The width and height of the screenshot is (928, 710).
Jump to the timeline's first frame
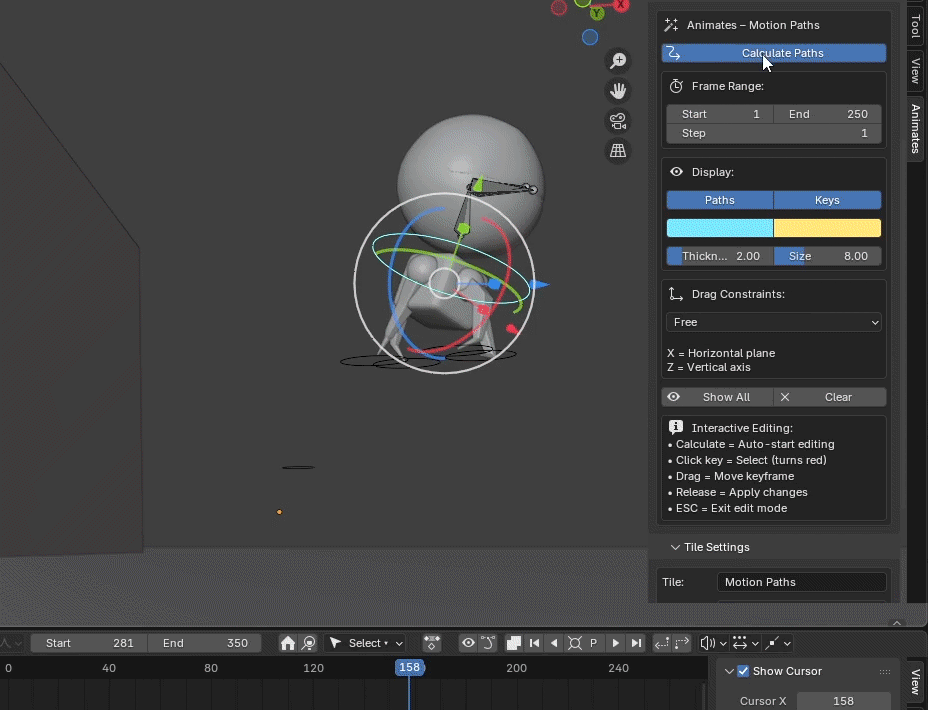point(535,643)
